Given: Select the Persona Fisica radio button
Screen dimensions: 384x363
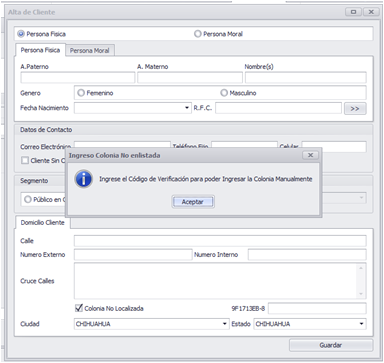Looking at the screenshot, I should click(x=21, y=34).
